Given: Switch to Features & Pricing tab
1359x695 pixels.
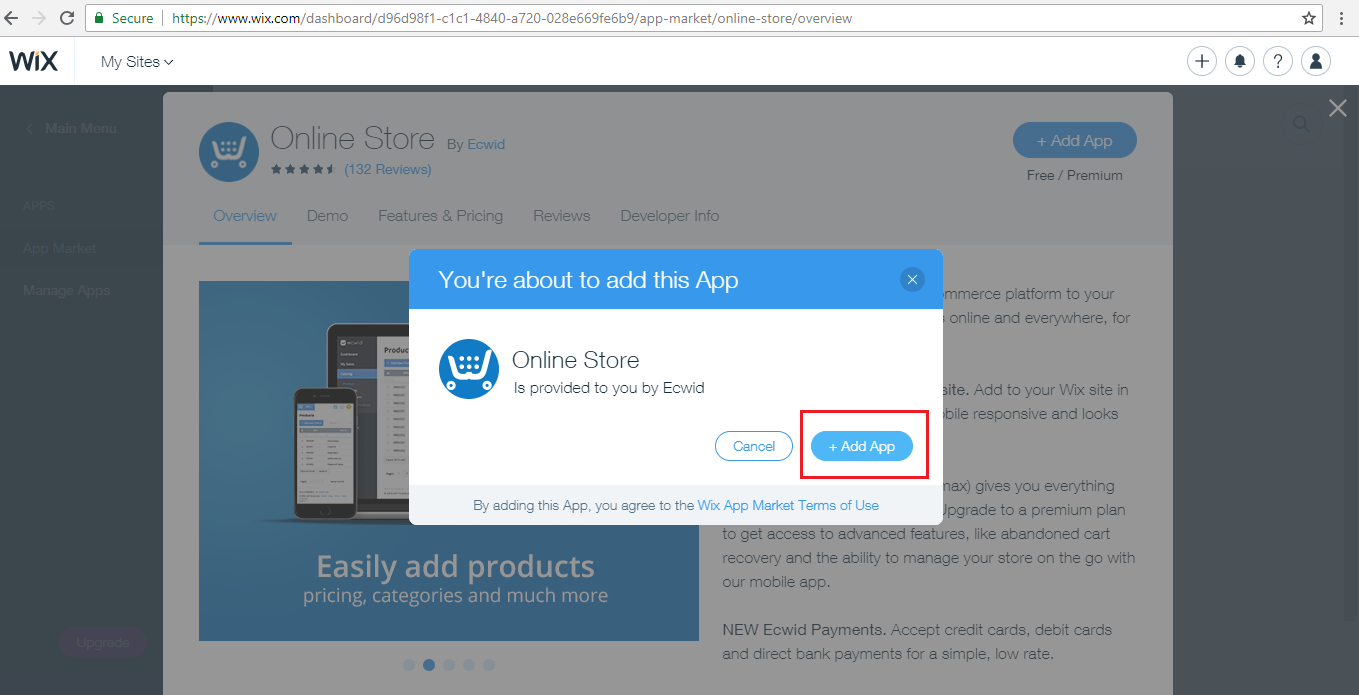Looking at the screenshot, I should tap(440, 215).
